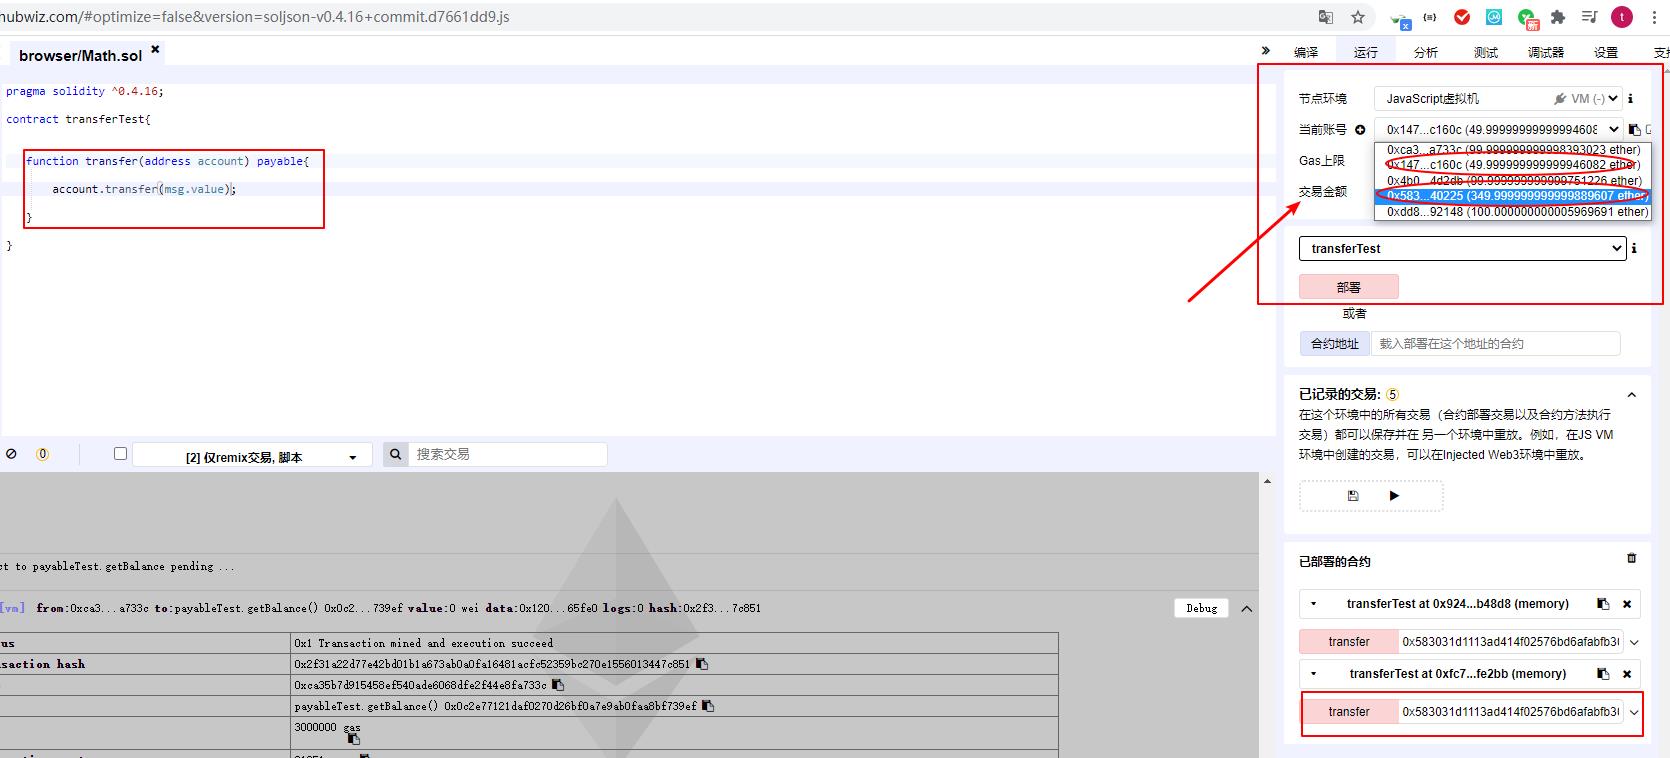Viewport: 1670px width, 758px height.
Task: Click the console scrollbar up arrow
Action: (x=1267, y=482)
